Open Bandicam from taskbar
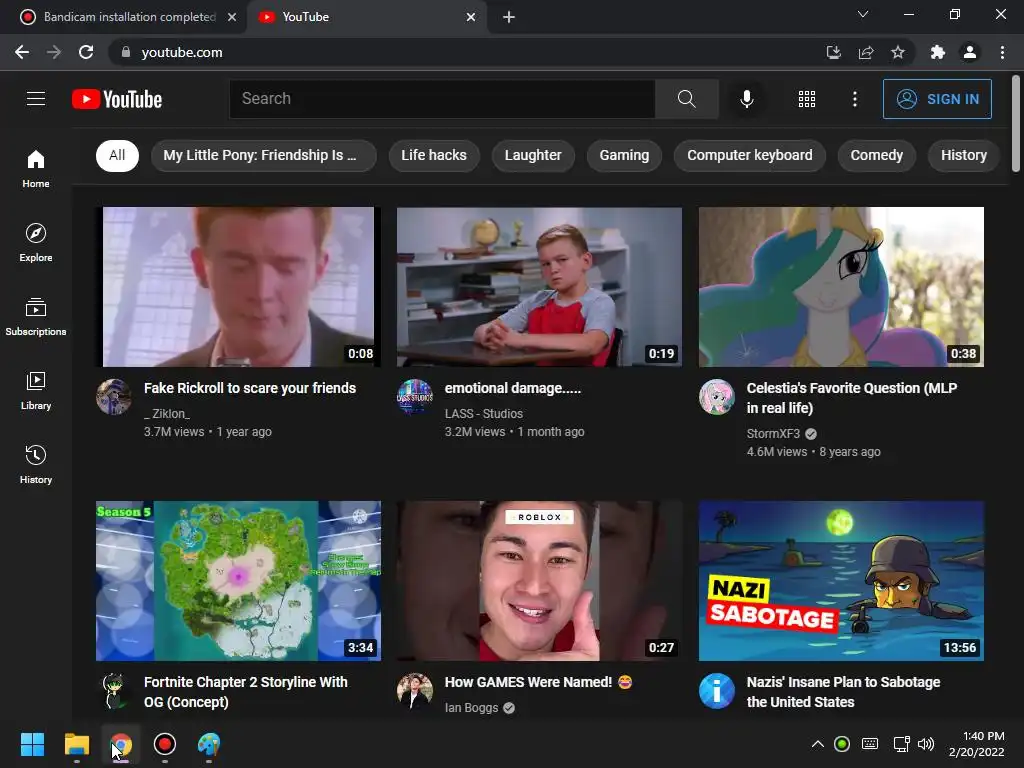The image size is (1024, 768). coord(165,744)
